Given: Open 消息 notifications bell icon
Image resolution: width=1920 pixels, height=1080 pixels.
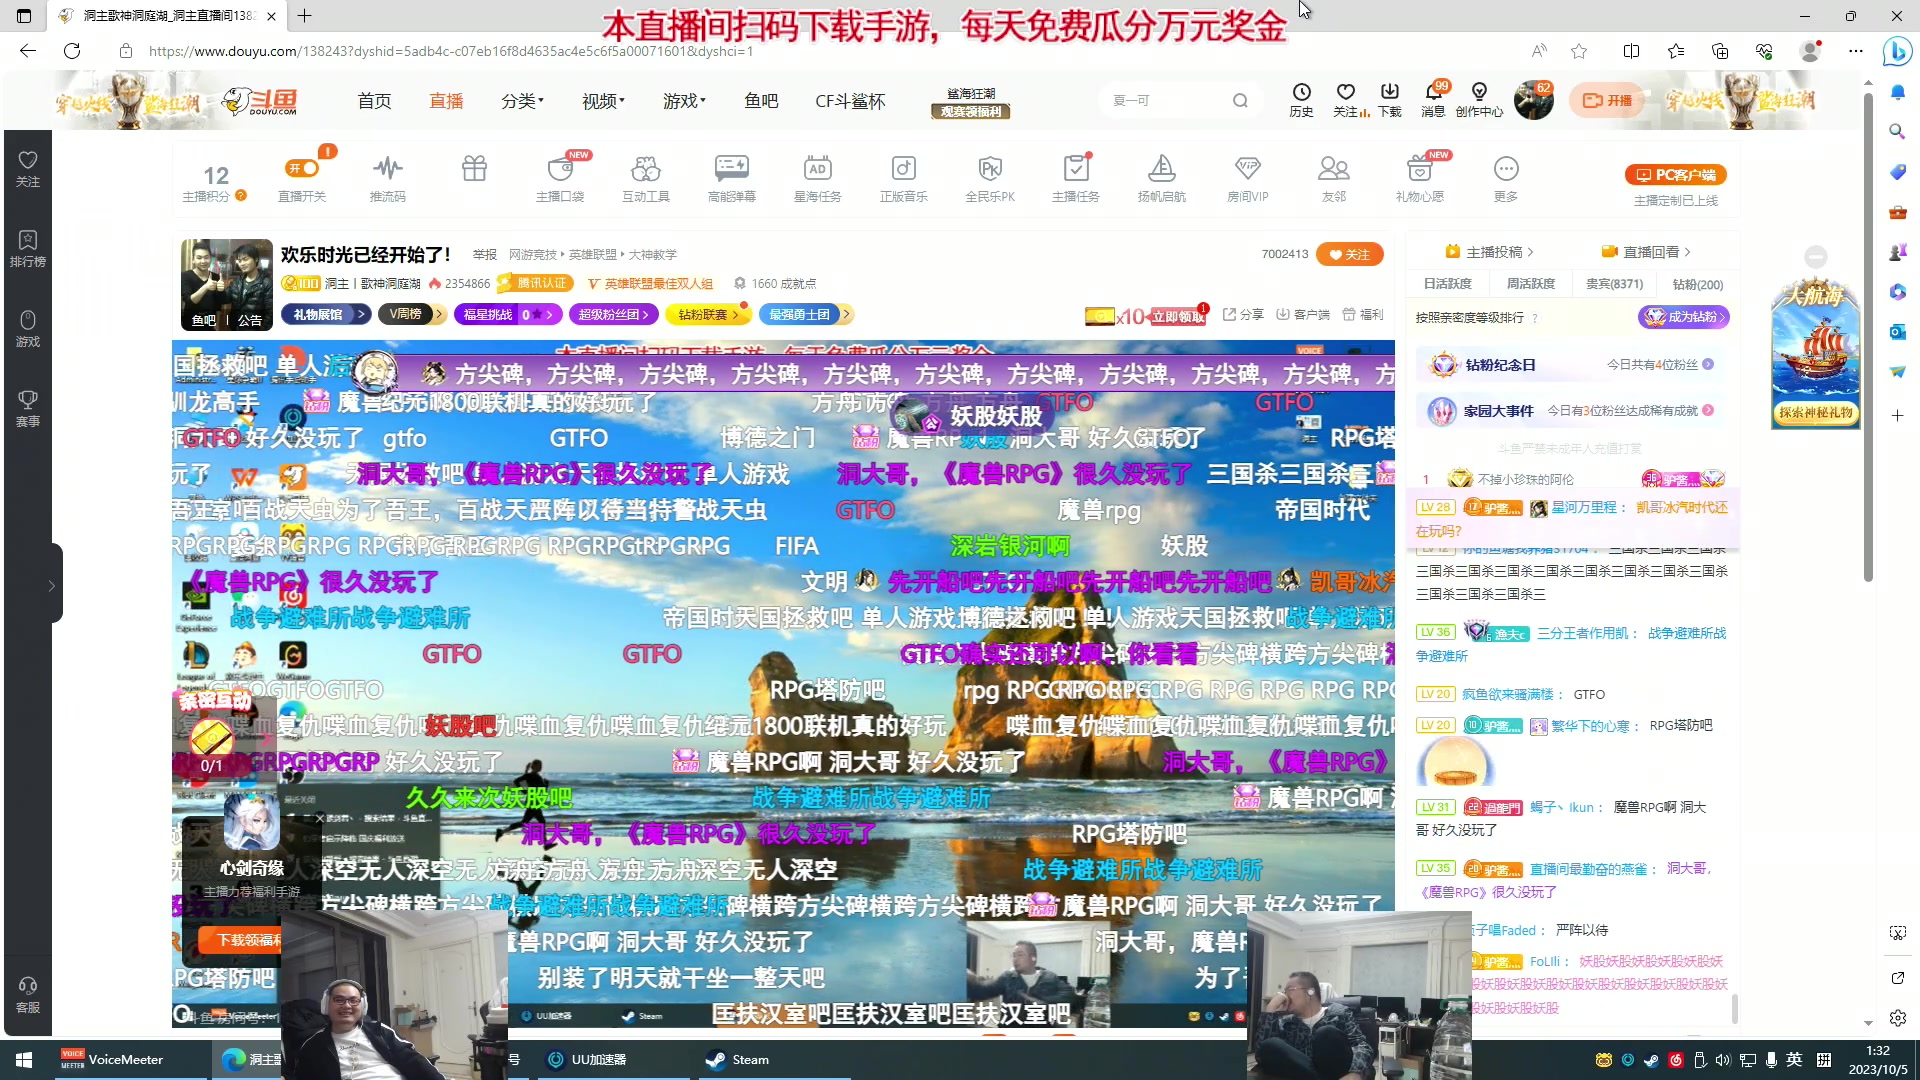Looking at the screenshot, I should (1433, 100).
